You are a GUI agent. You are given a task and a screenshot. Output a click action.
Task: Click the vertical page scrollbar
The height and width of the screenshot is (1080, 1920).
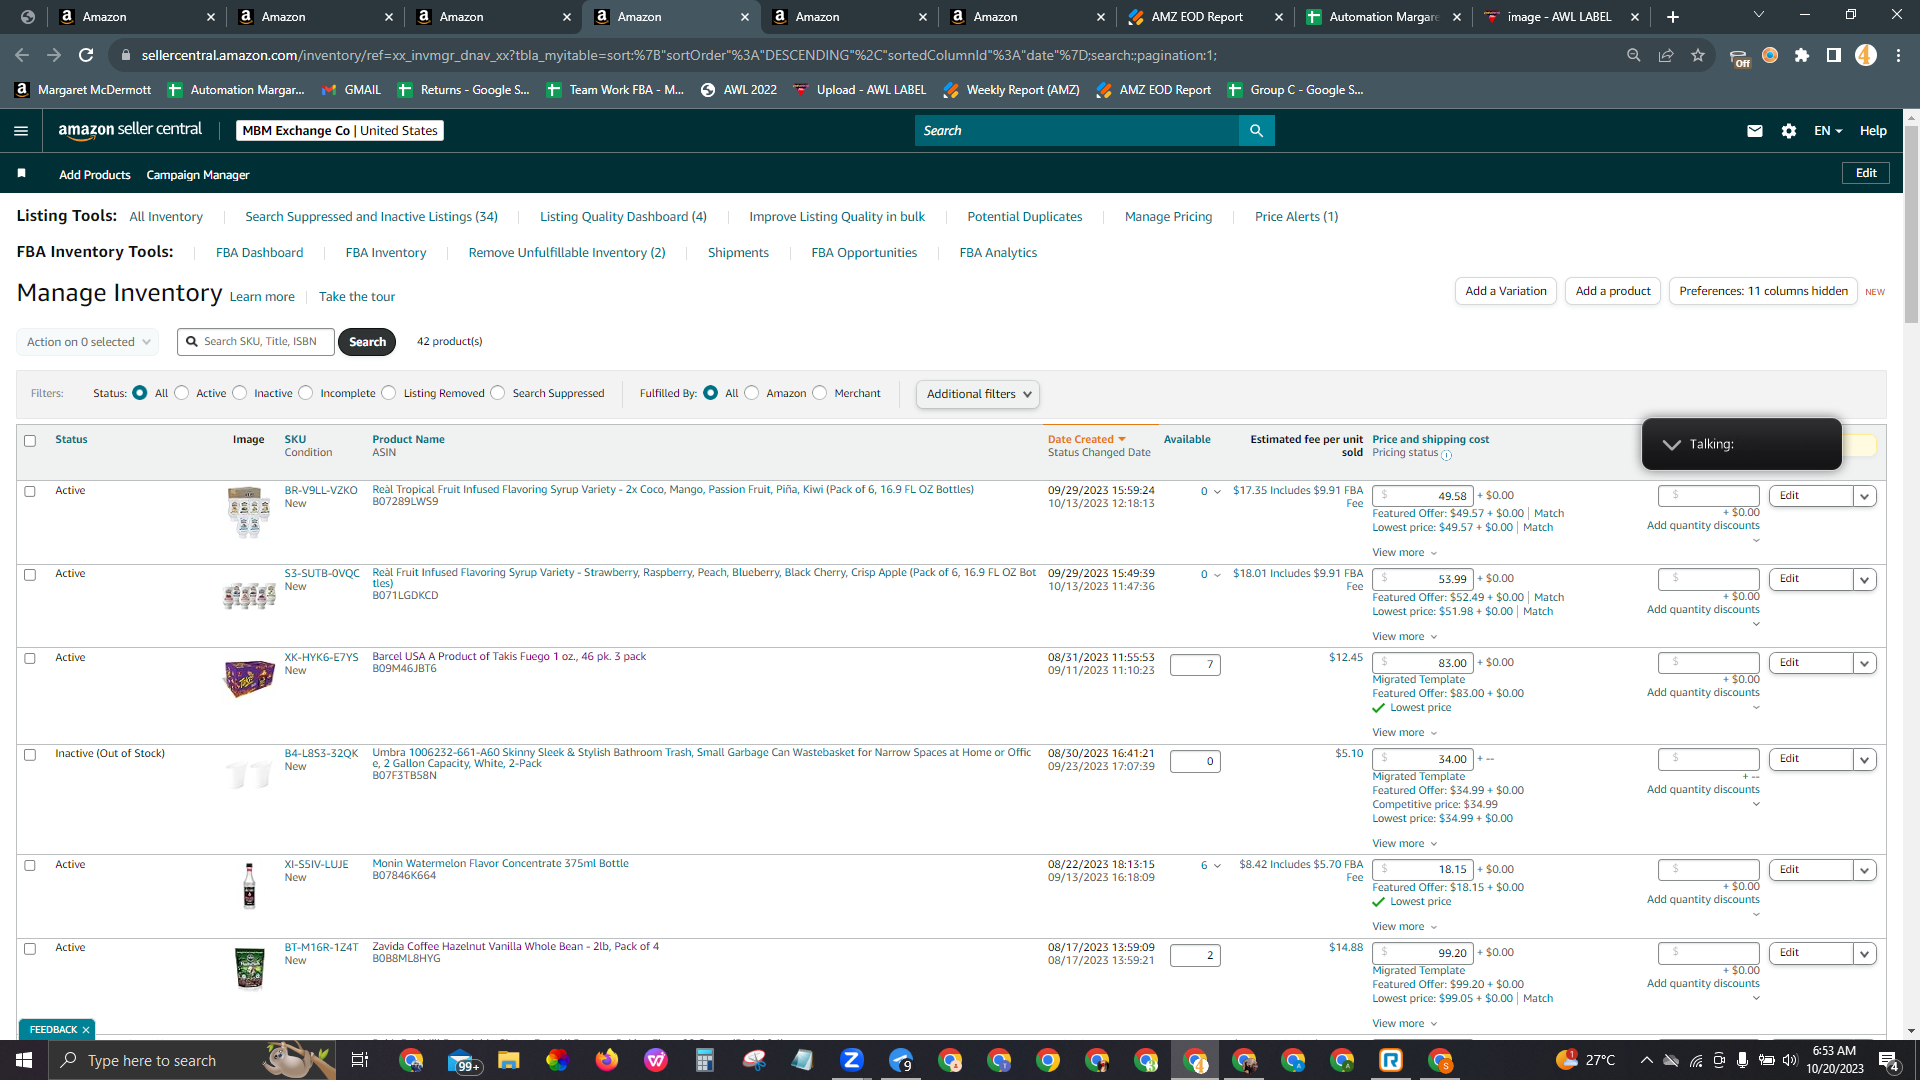pyautogui.click(x=1911, y=222)
